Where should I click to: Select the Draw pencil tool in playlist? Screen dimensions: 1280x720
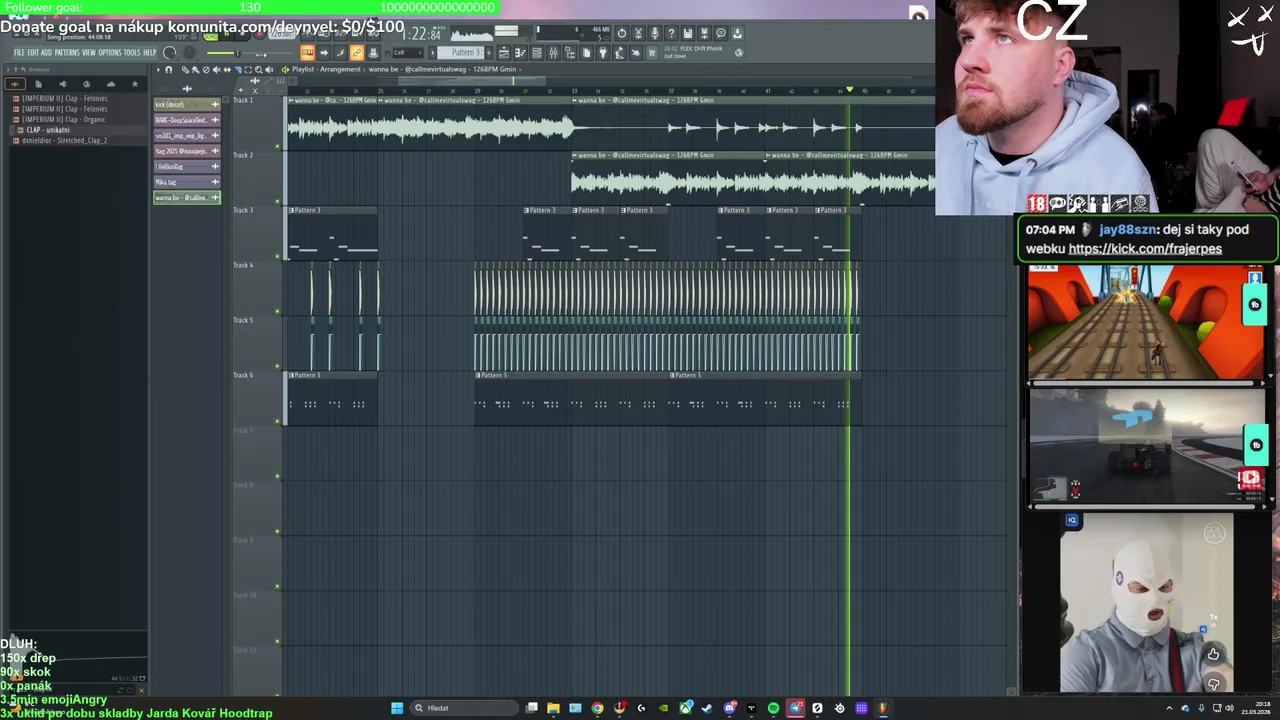click(x=185, y=70)
